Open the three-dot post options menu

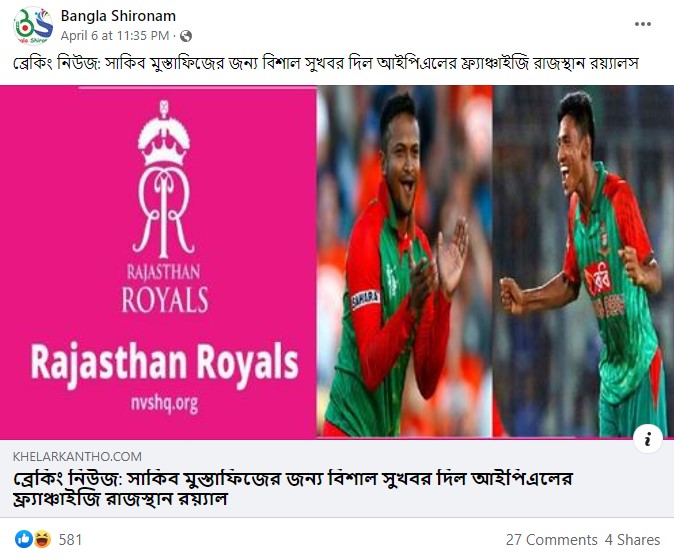point(643,24)
